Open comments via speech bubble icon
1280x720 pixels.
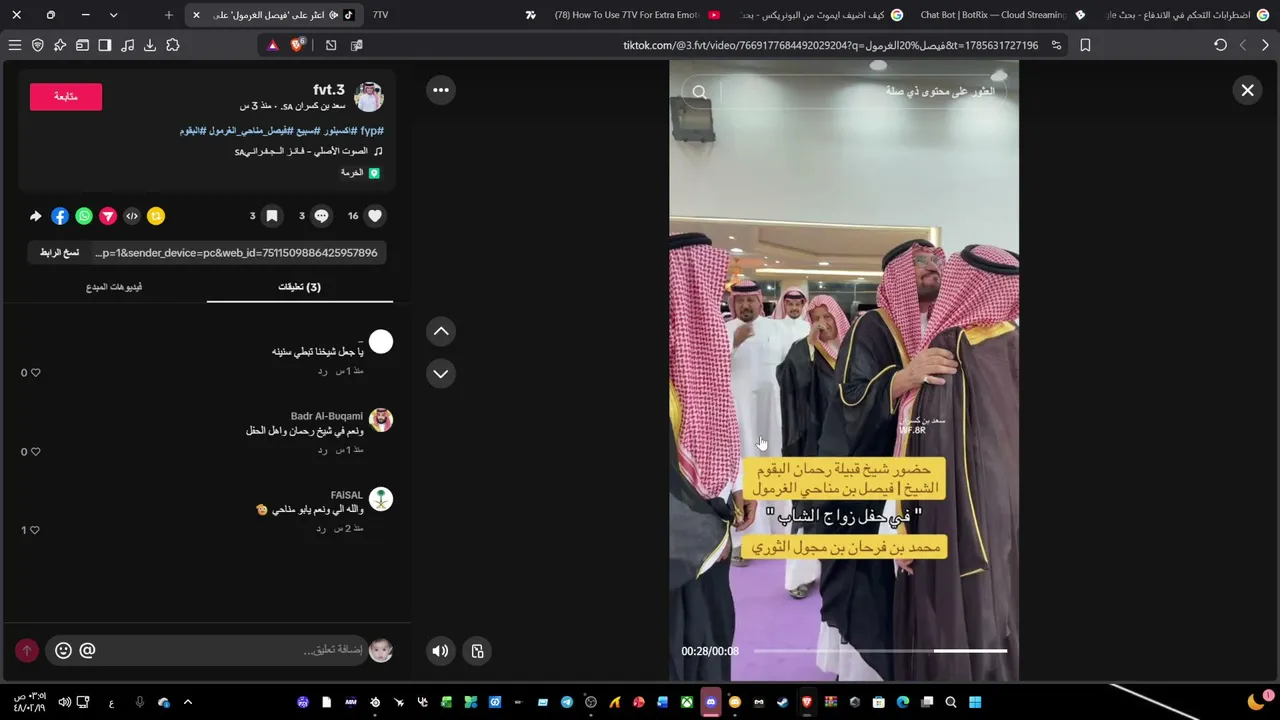click(x=321, y=216)
